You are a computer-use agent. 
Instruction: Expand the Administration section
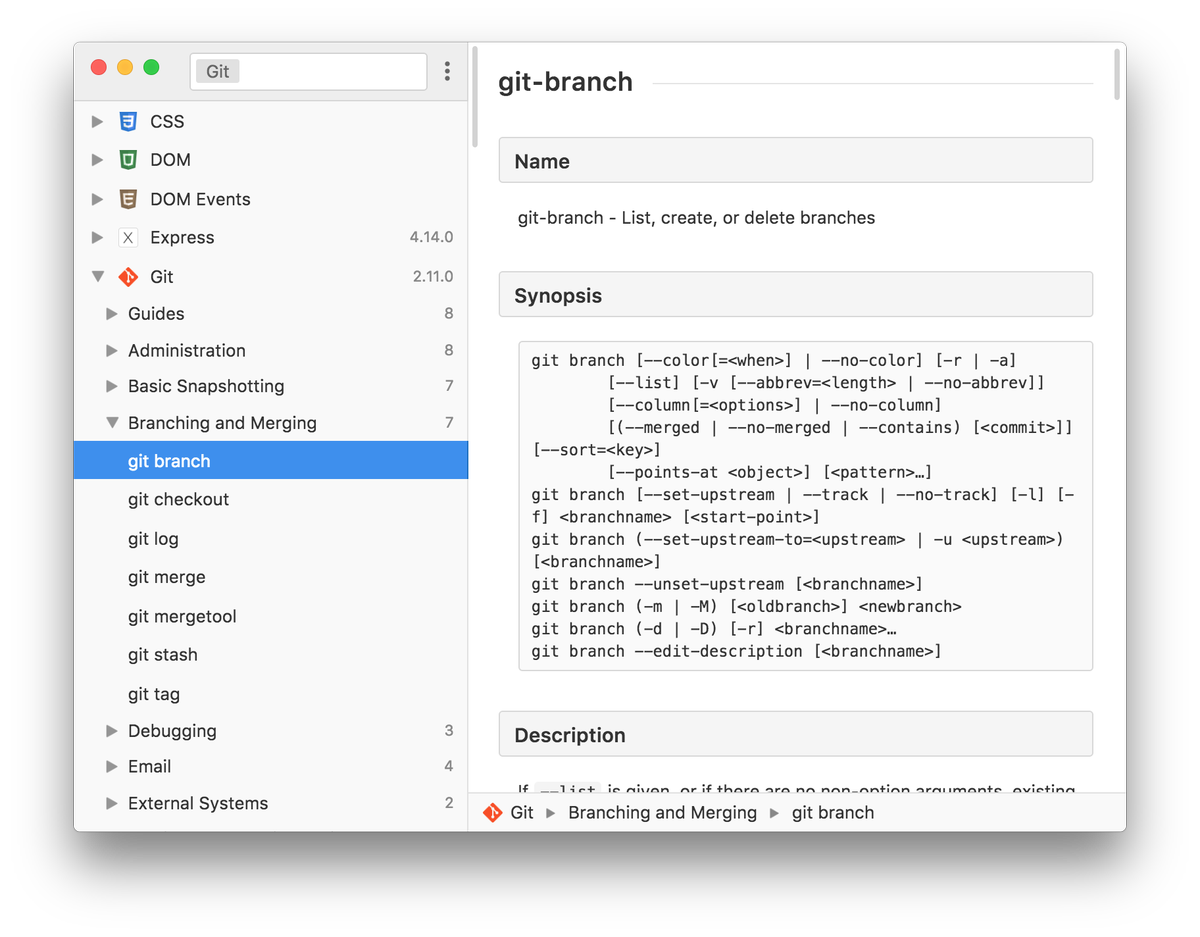coord(112,350)
